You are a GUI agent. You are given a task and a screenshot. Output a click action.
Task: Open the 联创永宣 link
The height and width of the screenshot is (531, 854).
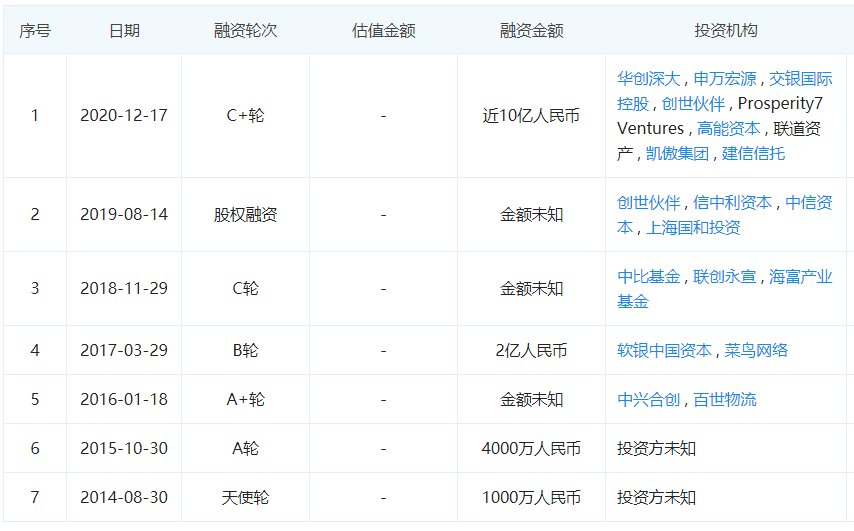[724, 277]
